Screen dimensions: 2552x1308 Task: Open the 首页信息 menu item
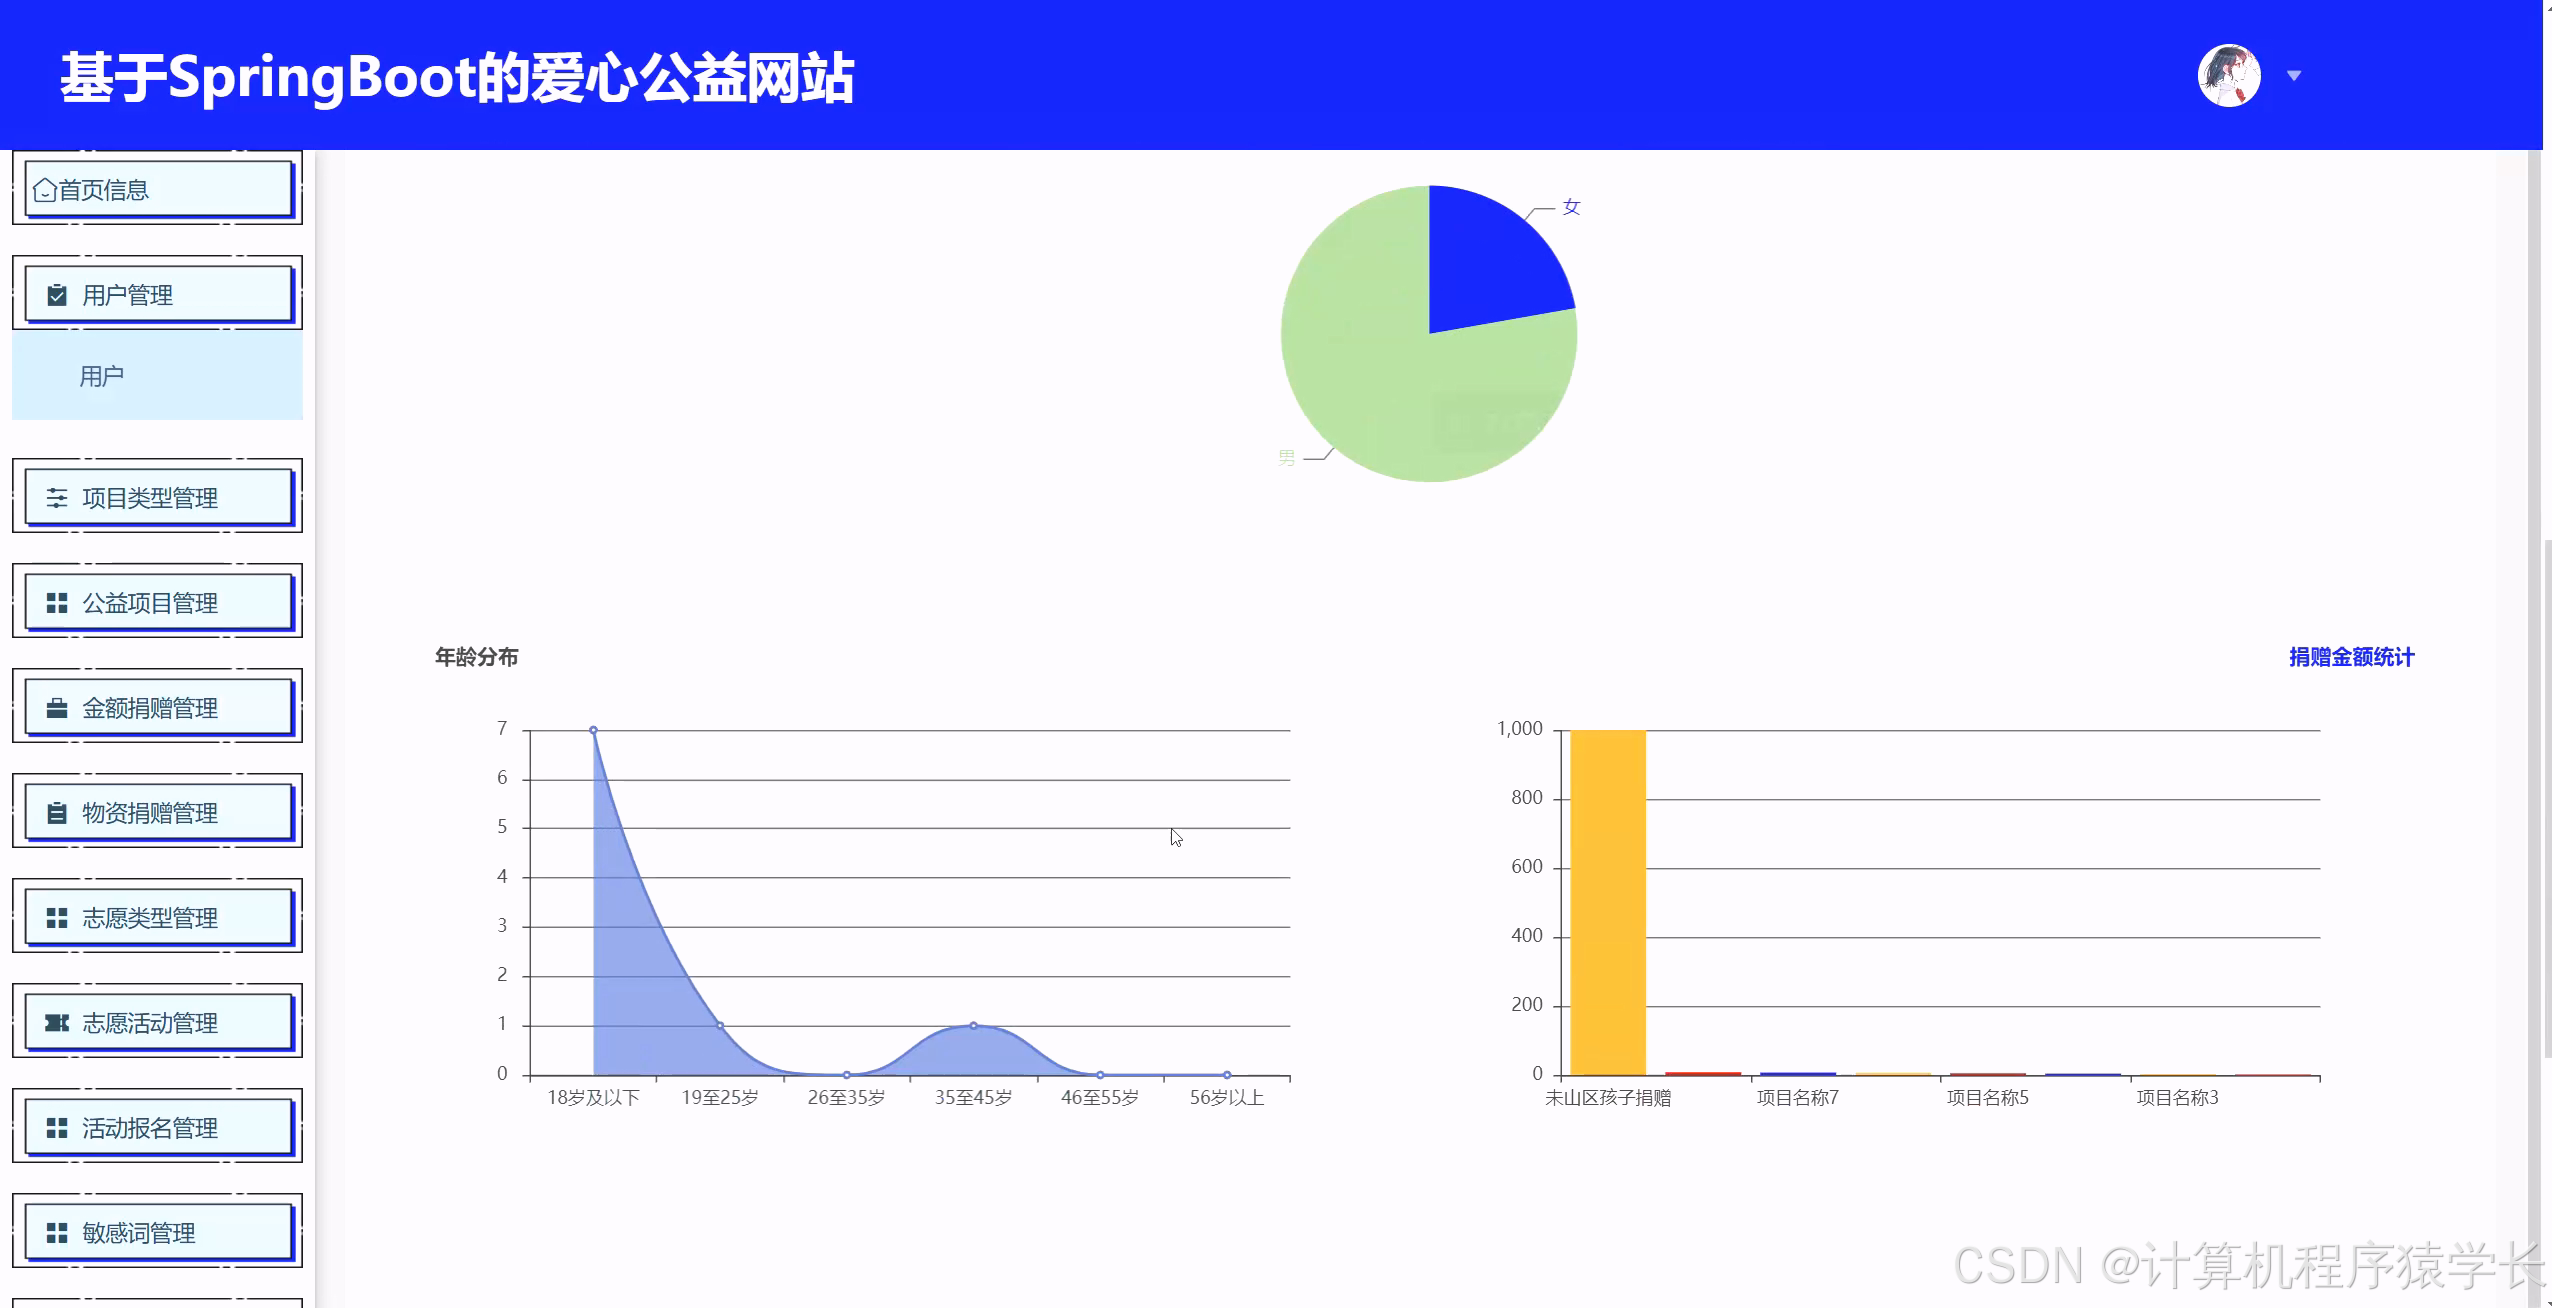coord(157,189)
